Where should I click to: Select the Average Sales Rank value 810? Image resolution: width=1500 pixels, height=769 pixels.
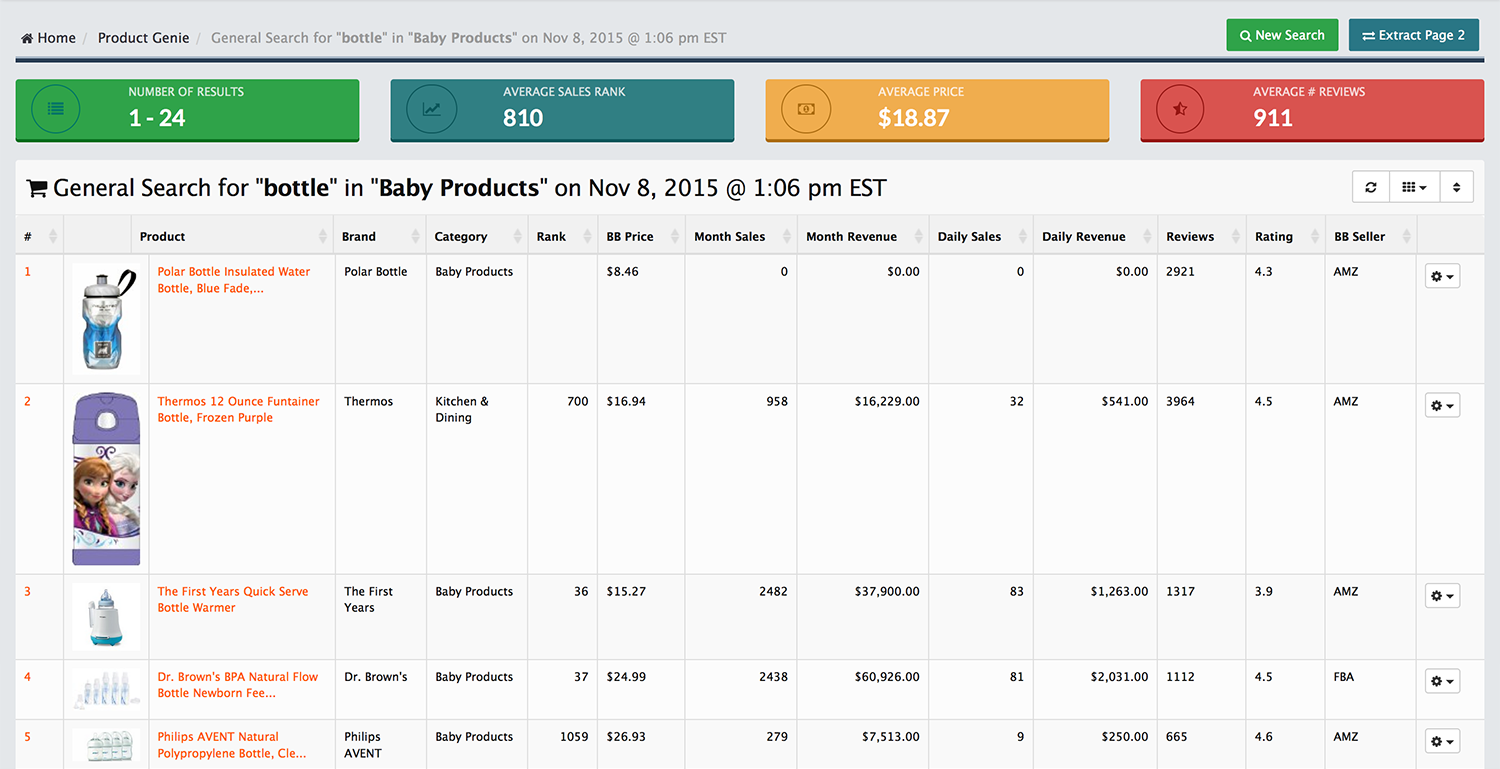click(523, 118)
